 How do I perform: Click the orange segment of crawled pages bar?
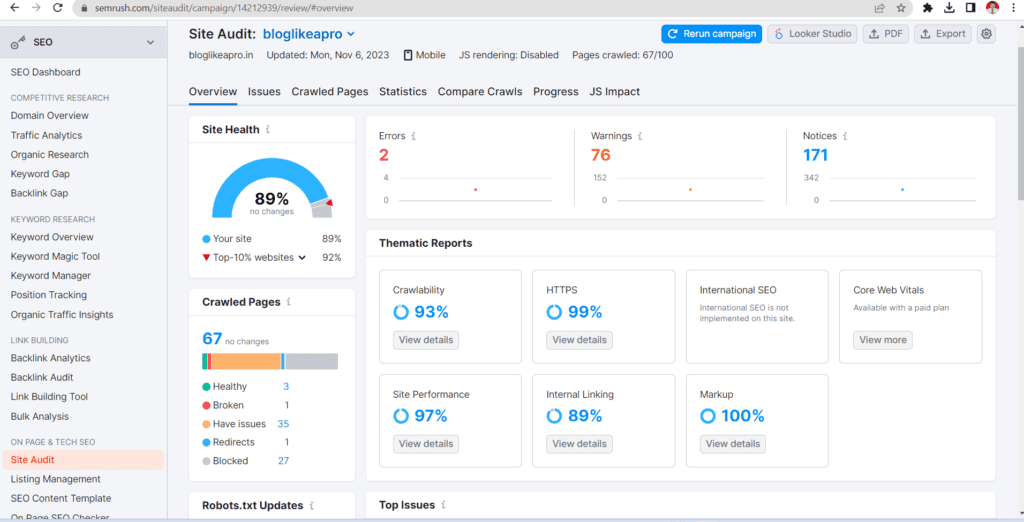[246, 361]
